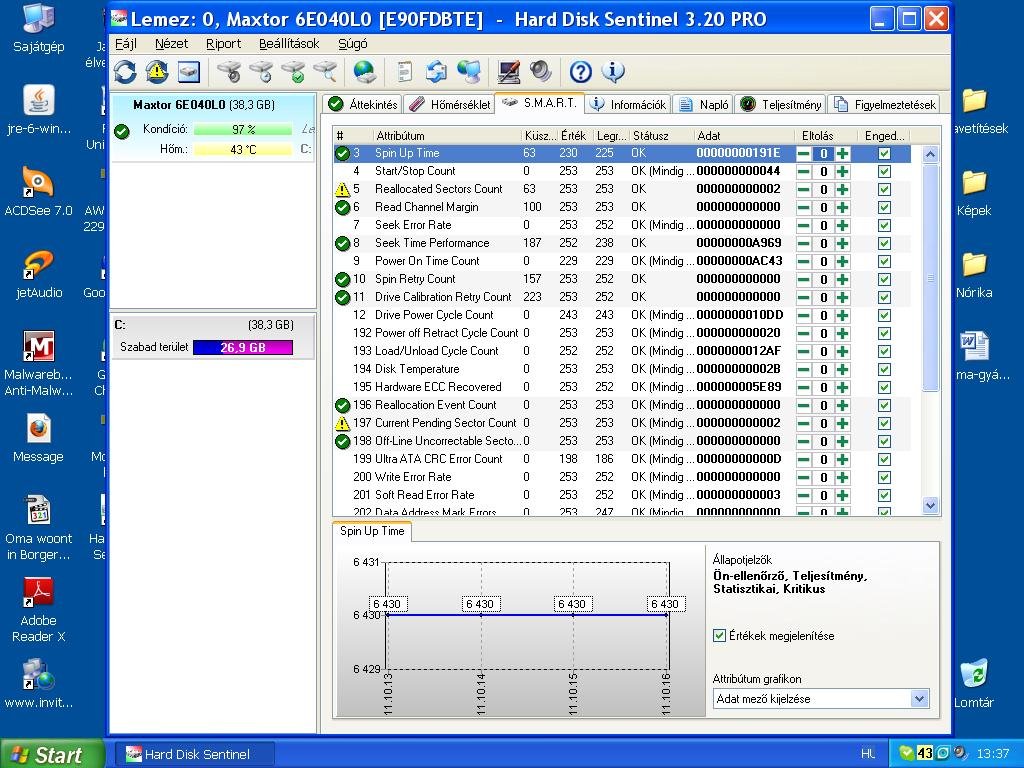Increase offset plus button for Spin Up Time

coord(842,153)
